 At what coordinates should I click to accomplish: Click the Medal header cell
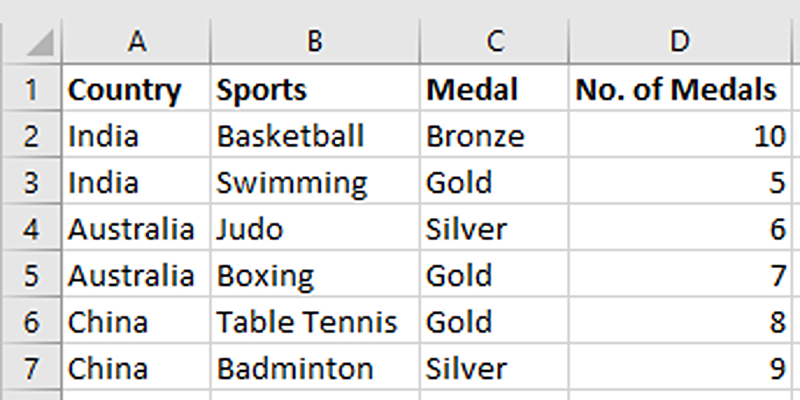(x=472, y=90)
